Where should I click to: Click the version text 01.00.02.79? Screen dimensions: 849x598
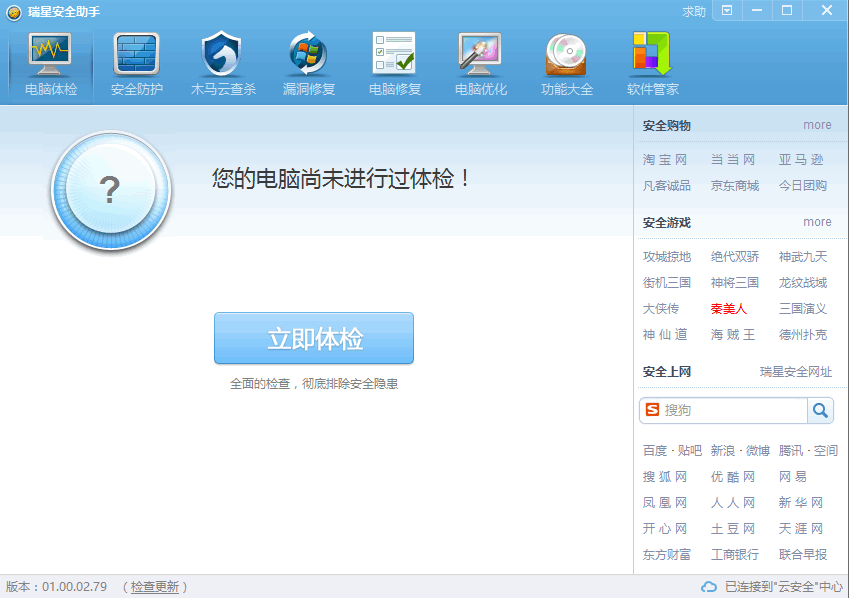point(75,587)
